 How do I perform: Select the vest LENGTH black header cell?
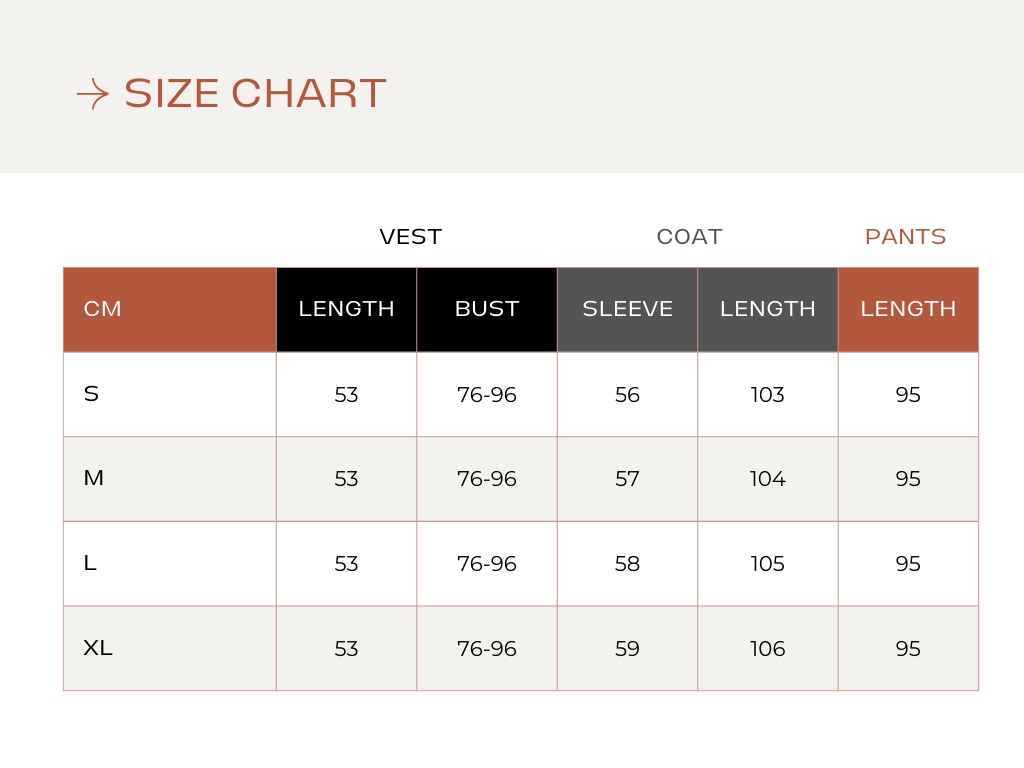pos(346,310)
